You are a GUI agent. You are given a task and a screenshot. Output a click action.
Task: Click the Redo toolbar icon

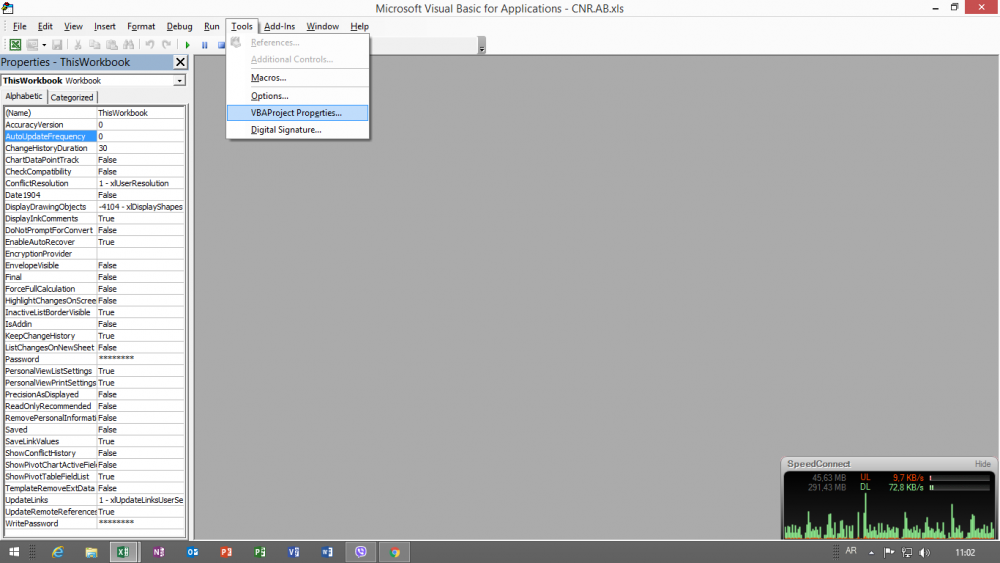166,45
